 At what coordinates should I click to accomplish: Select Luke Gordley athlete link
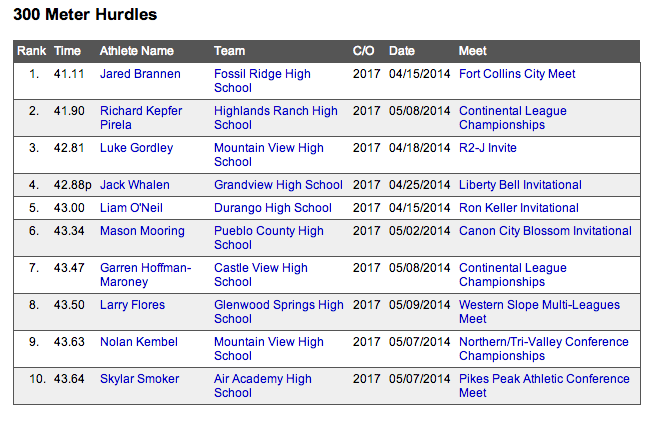coord(136,148)
